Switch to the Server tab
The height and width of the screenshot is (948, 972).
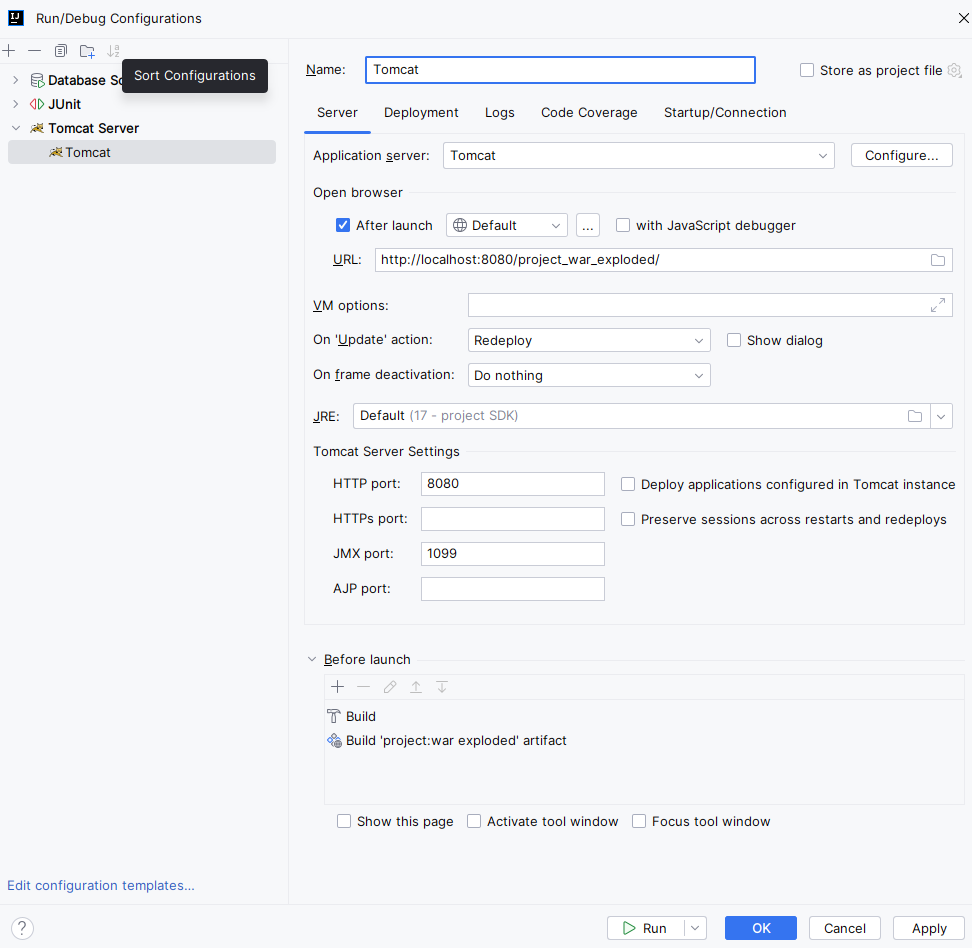[337, 113]
